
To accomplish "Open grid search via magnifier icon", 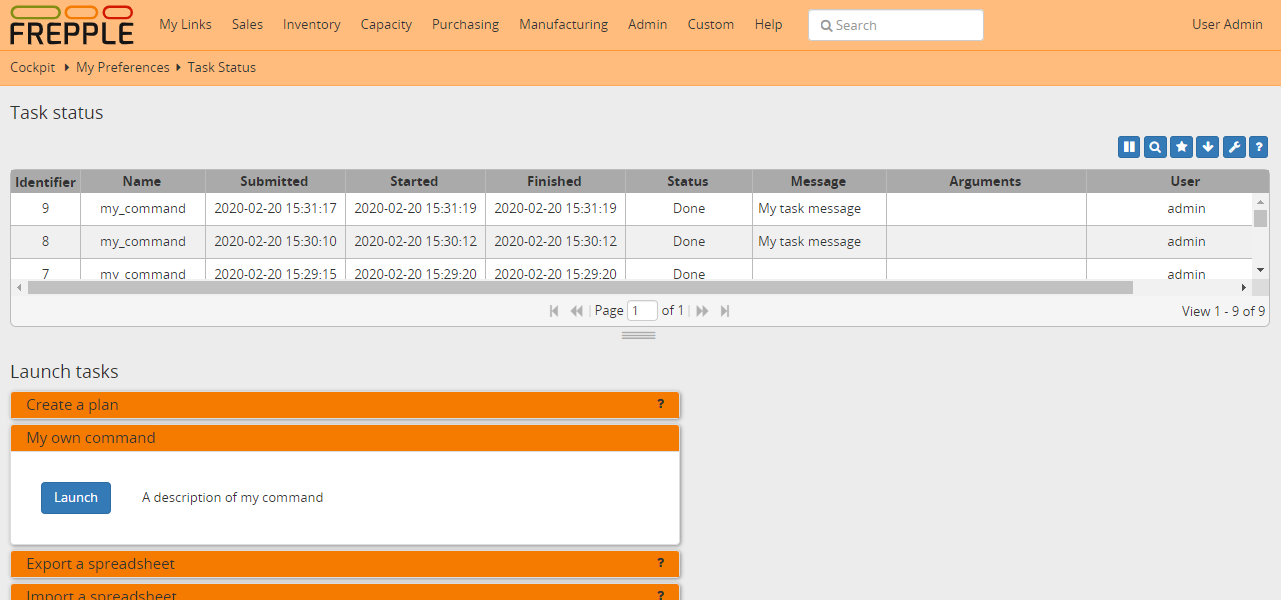I will (x=1155, y=148).
